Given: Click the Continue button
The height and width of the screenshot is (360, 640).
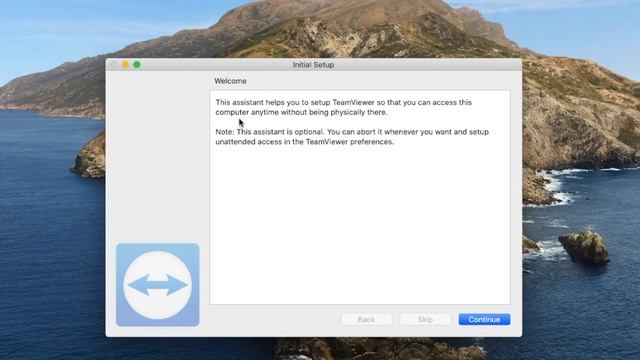Looking at the screenshot, I should coord(484,319).
